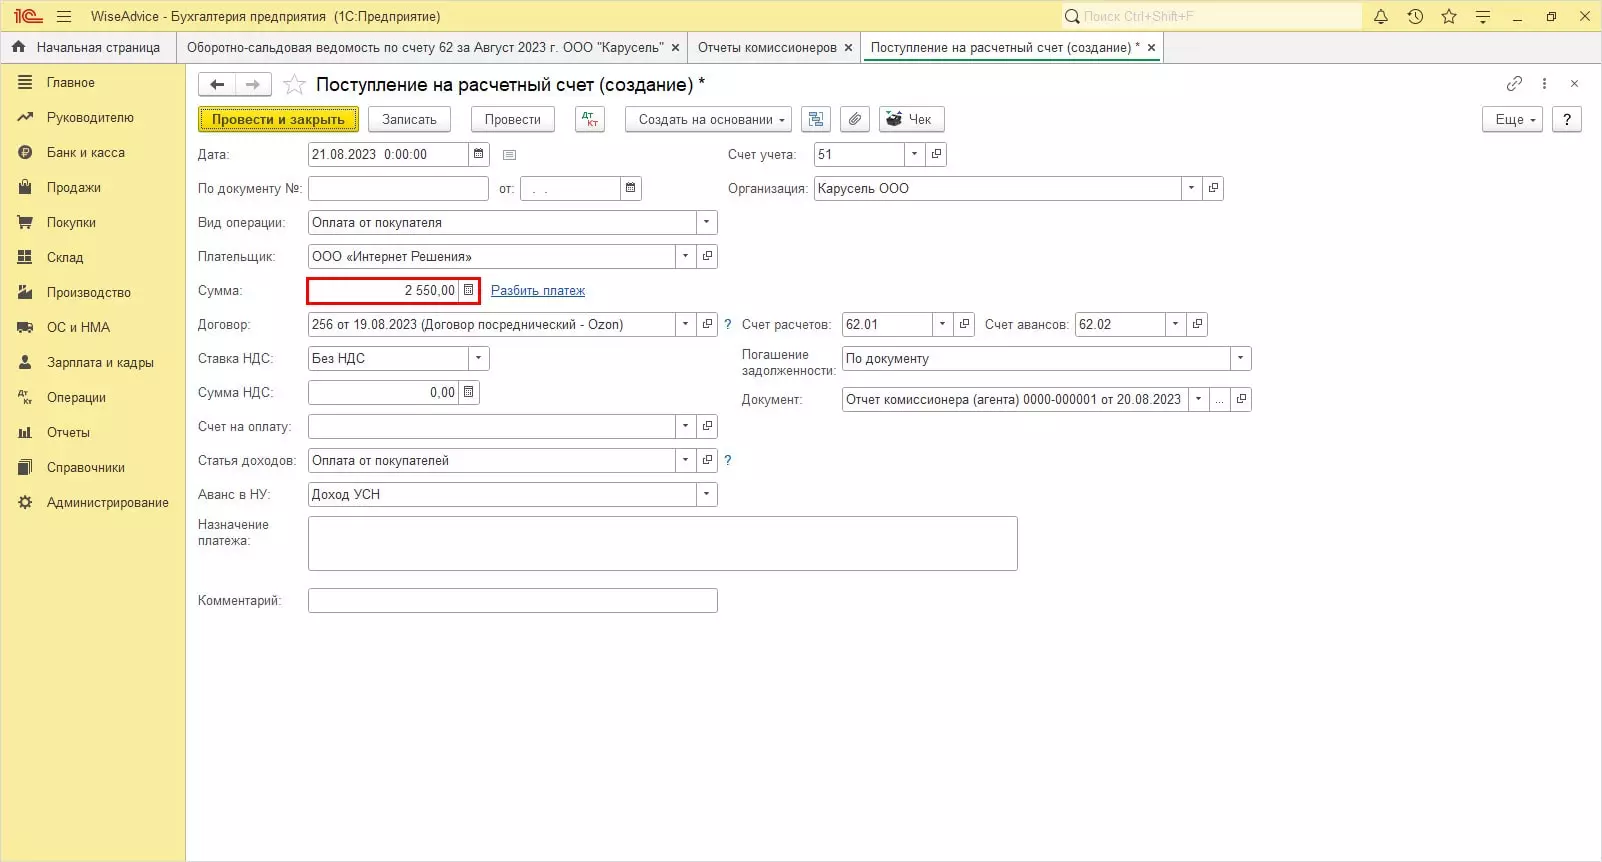Click Провести и закрыть button
This screenshot has width=1602, height=862.
point(278,119)
